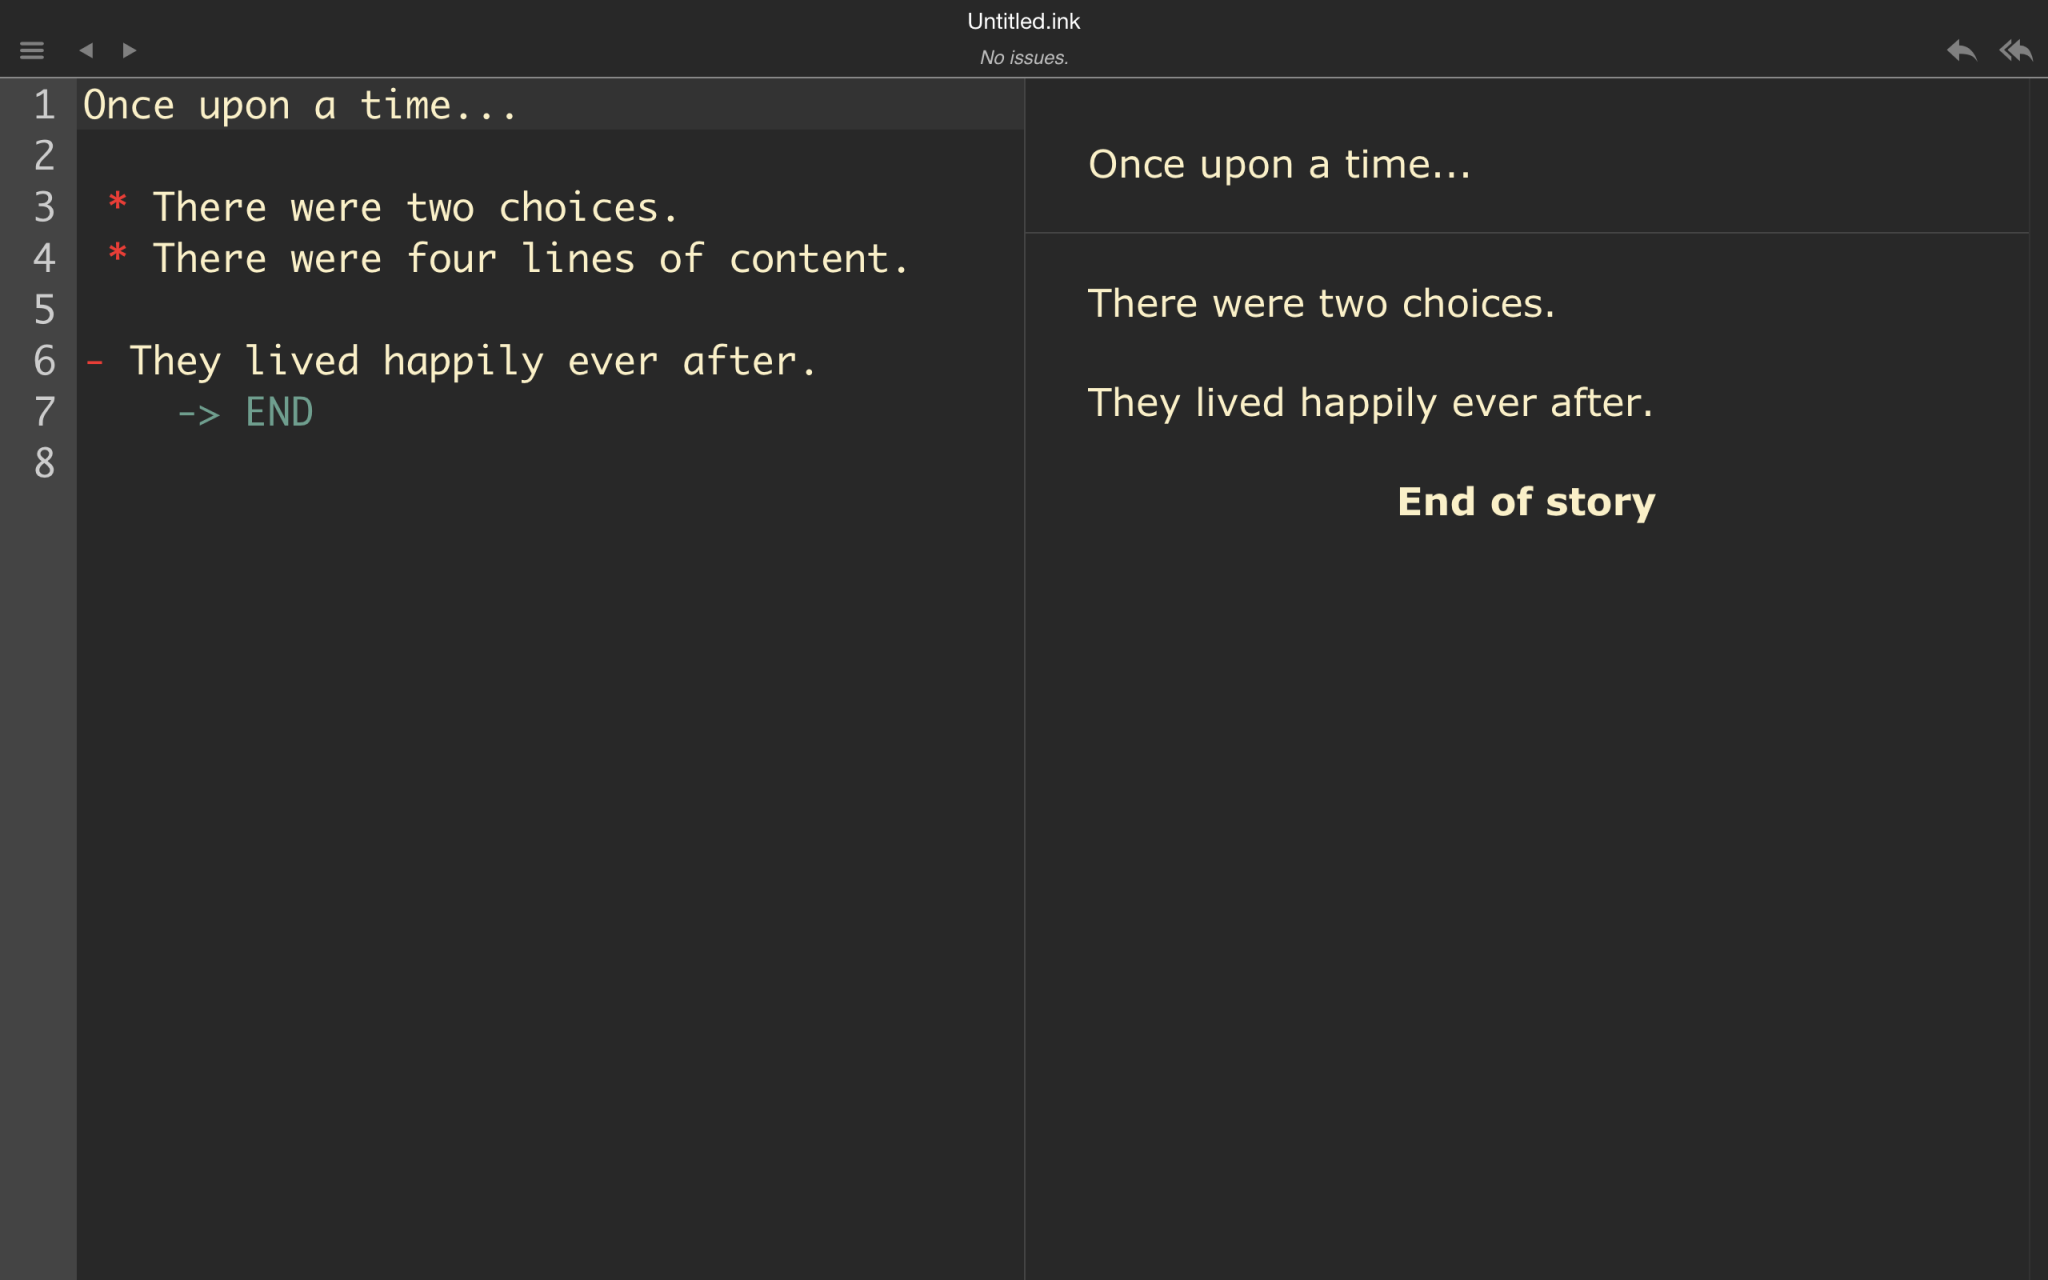Click the gather dash on line 6
Image resolution: width=2048 pixels, height=1280 pixels.
(x=94, y=360)
